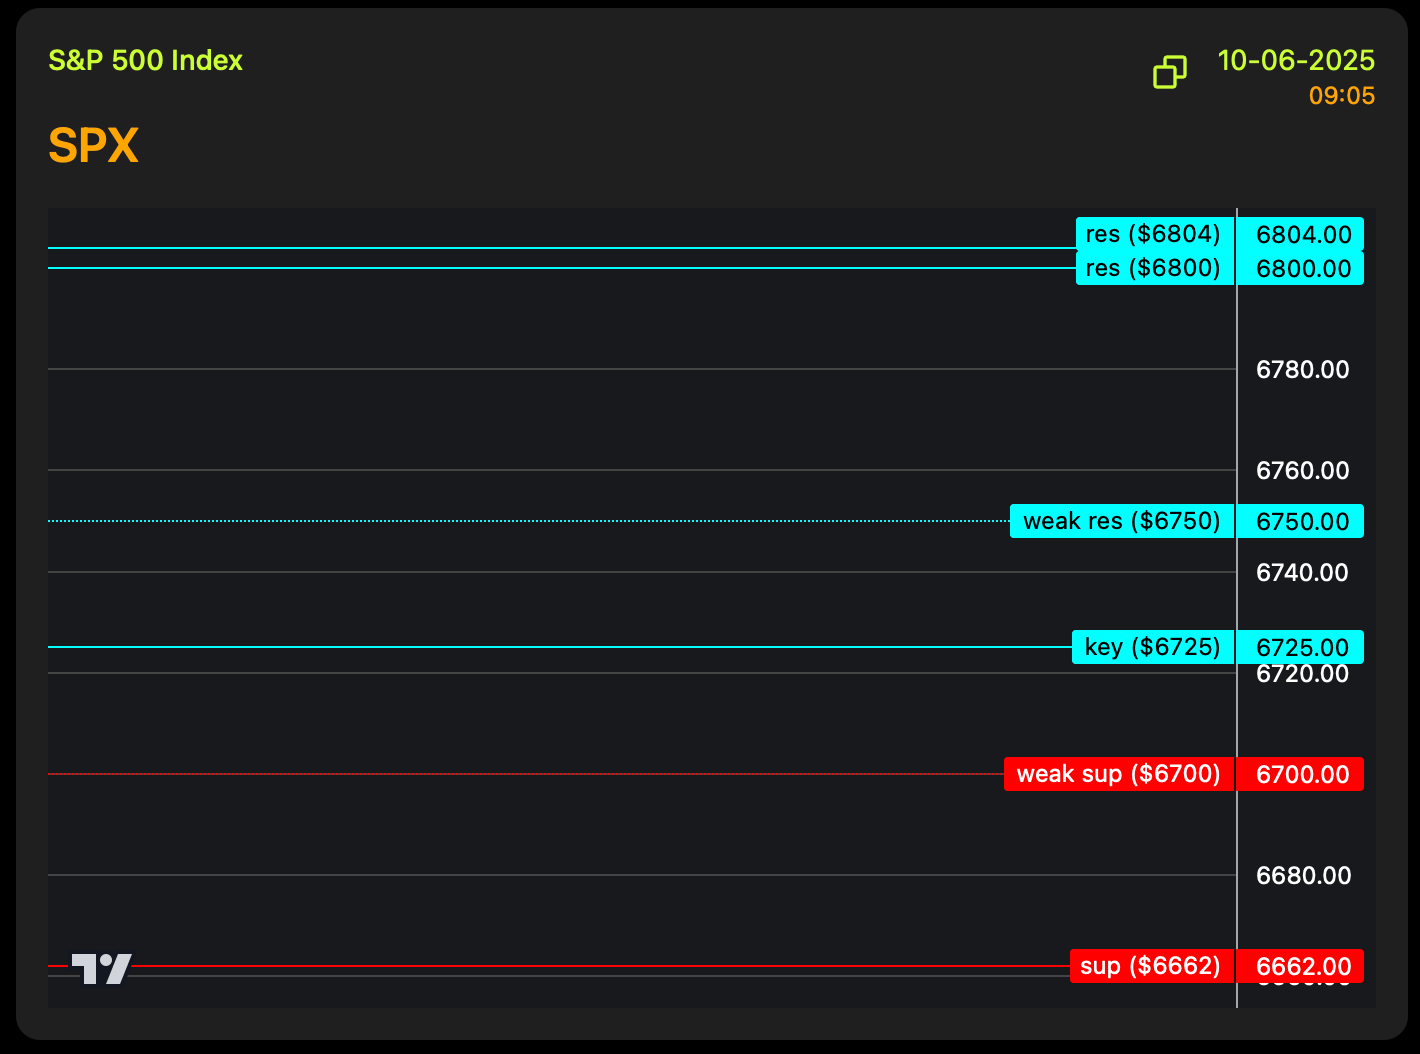Click the S&P 500 Index title

coord(146,61)
